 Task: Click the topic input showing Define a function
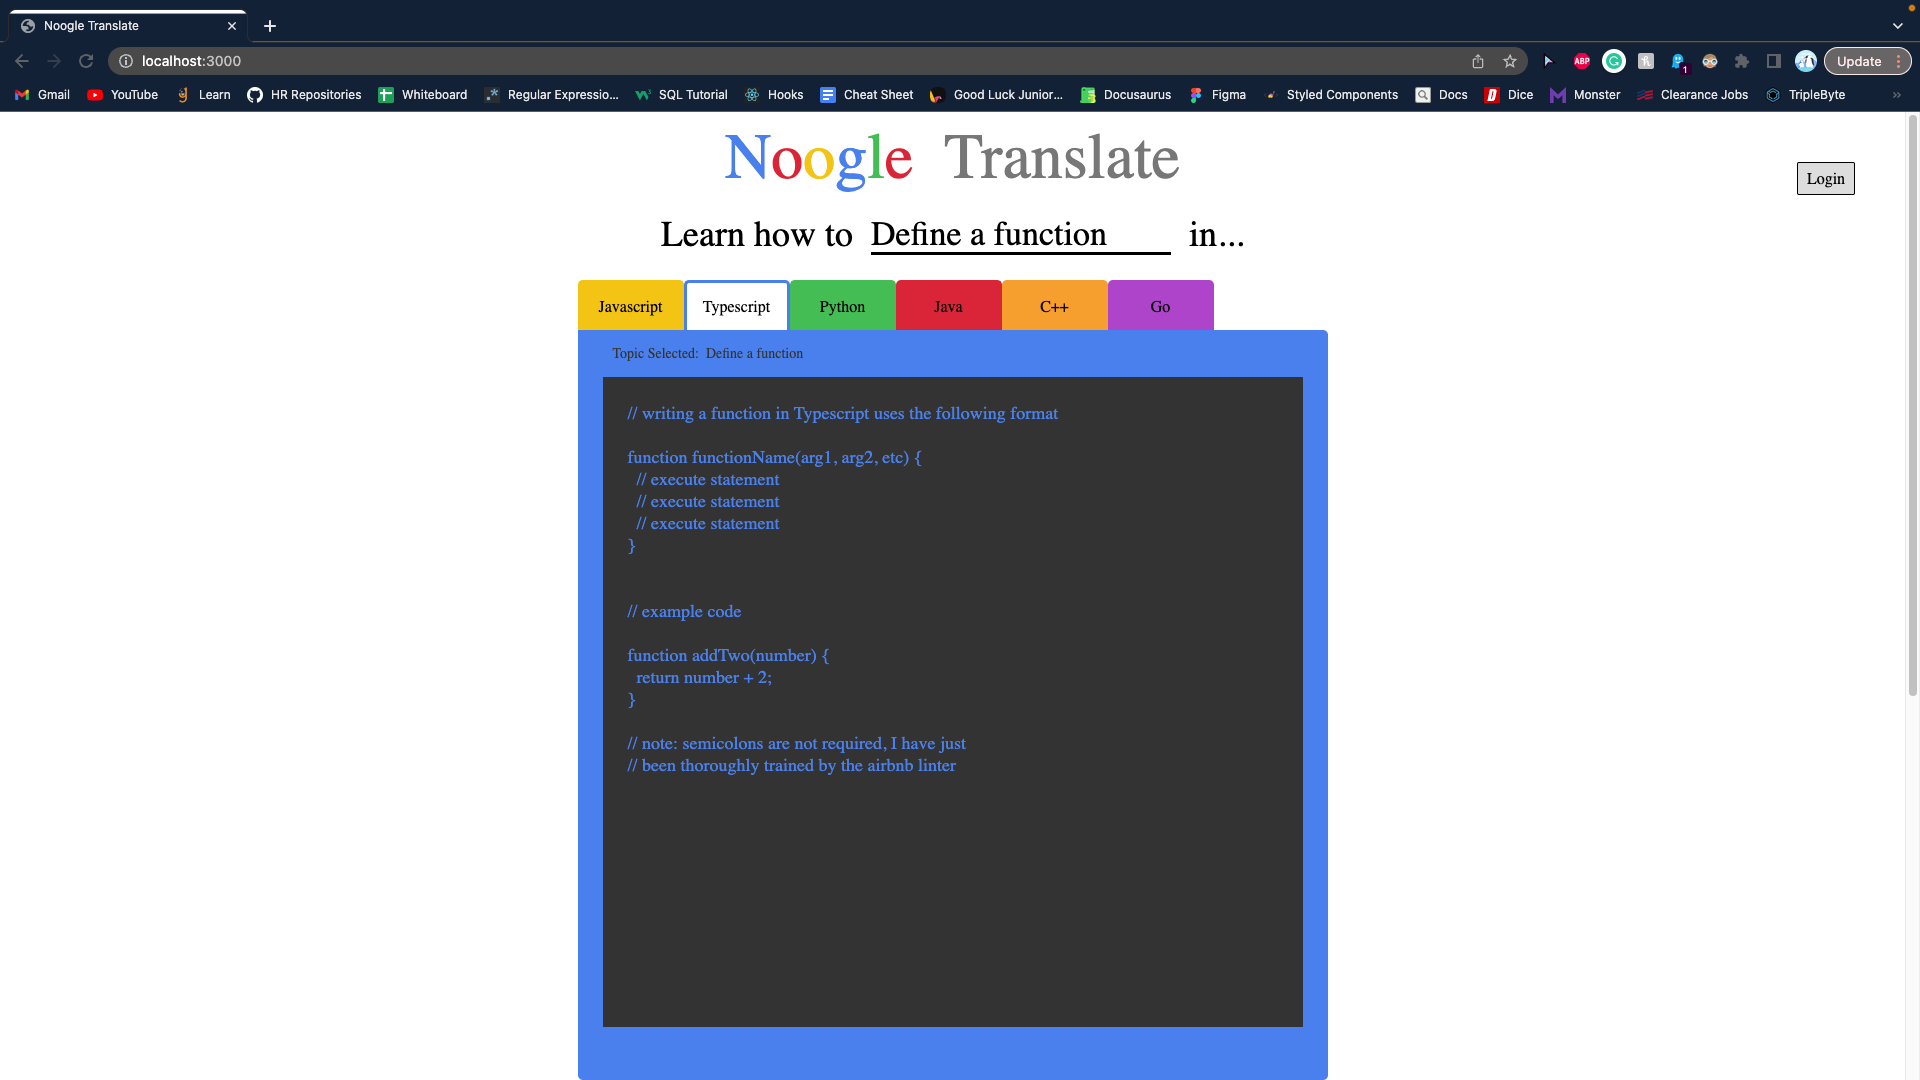[x=1018, y=235]
